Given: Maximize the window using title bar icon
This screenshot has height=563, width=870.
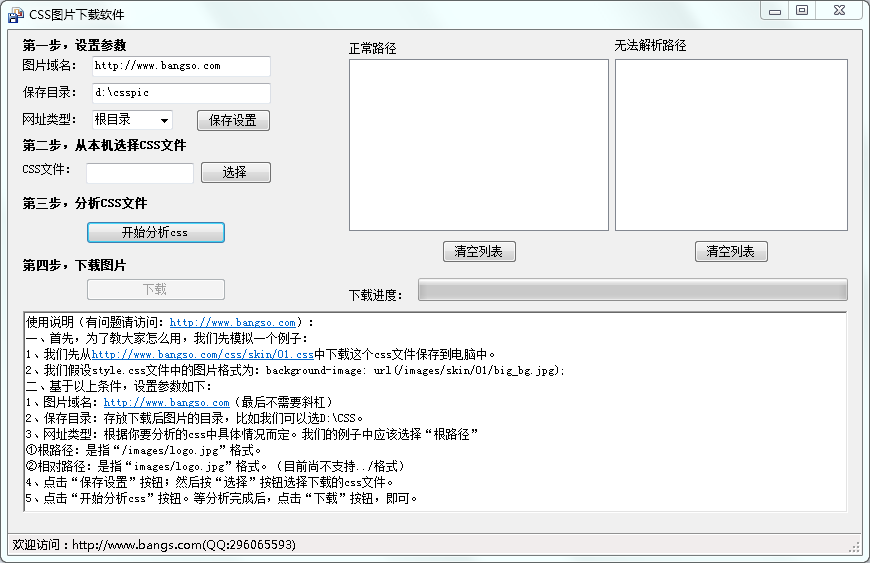Looking at the screenshot, I should [802, 11].
